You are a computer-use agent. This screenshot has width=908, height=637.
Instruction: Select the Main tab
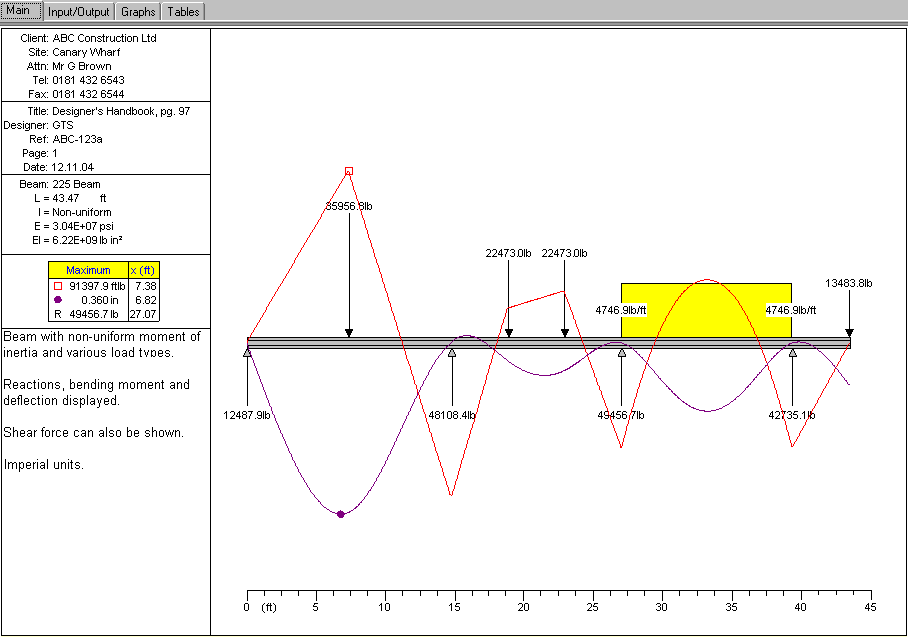(x=22, y=12)
